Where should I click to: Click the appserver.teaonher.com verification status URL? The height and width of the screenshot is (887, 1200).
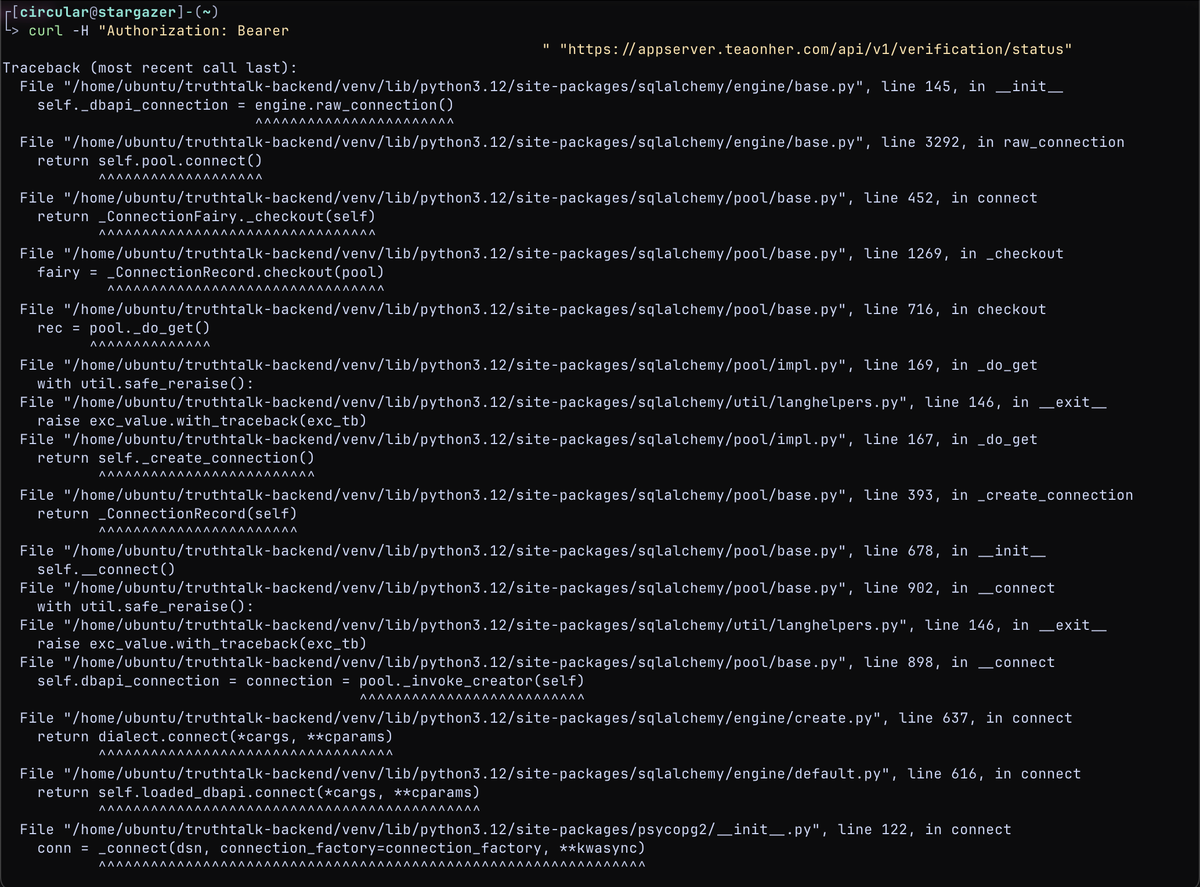coord(818,49)
